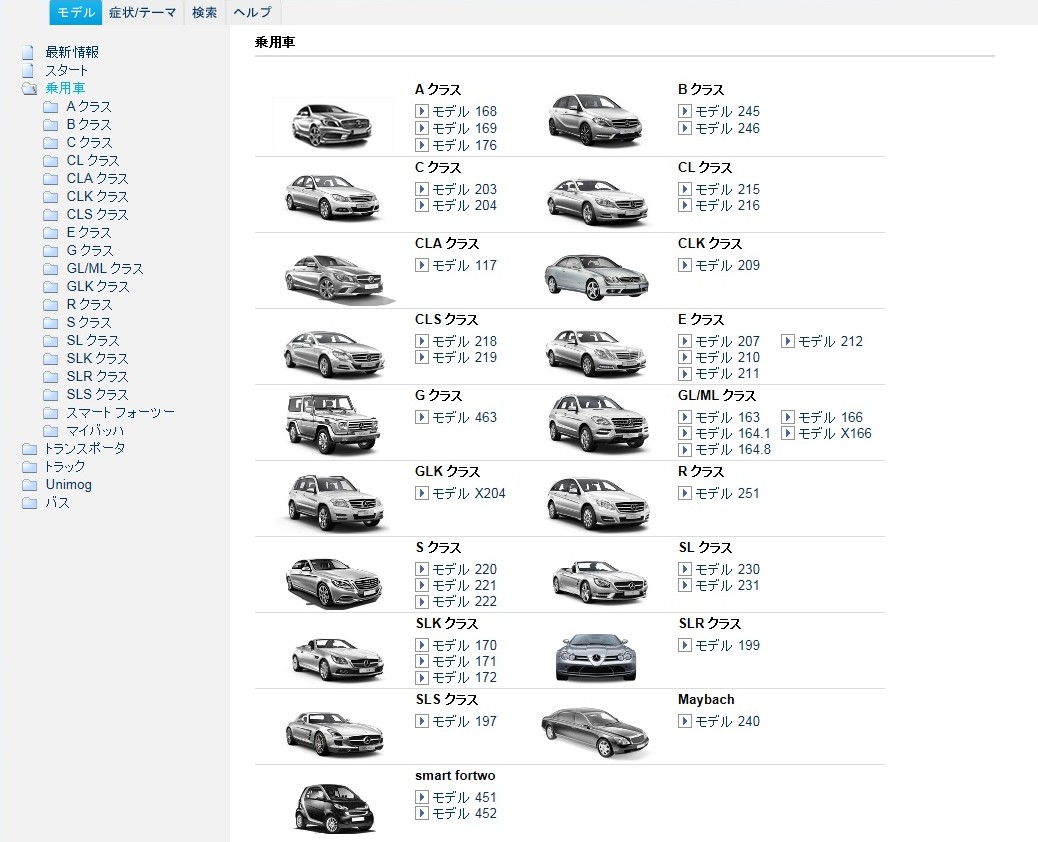
Task: Expand the トランスポータ folder
Action: (29, 449)
